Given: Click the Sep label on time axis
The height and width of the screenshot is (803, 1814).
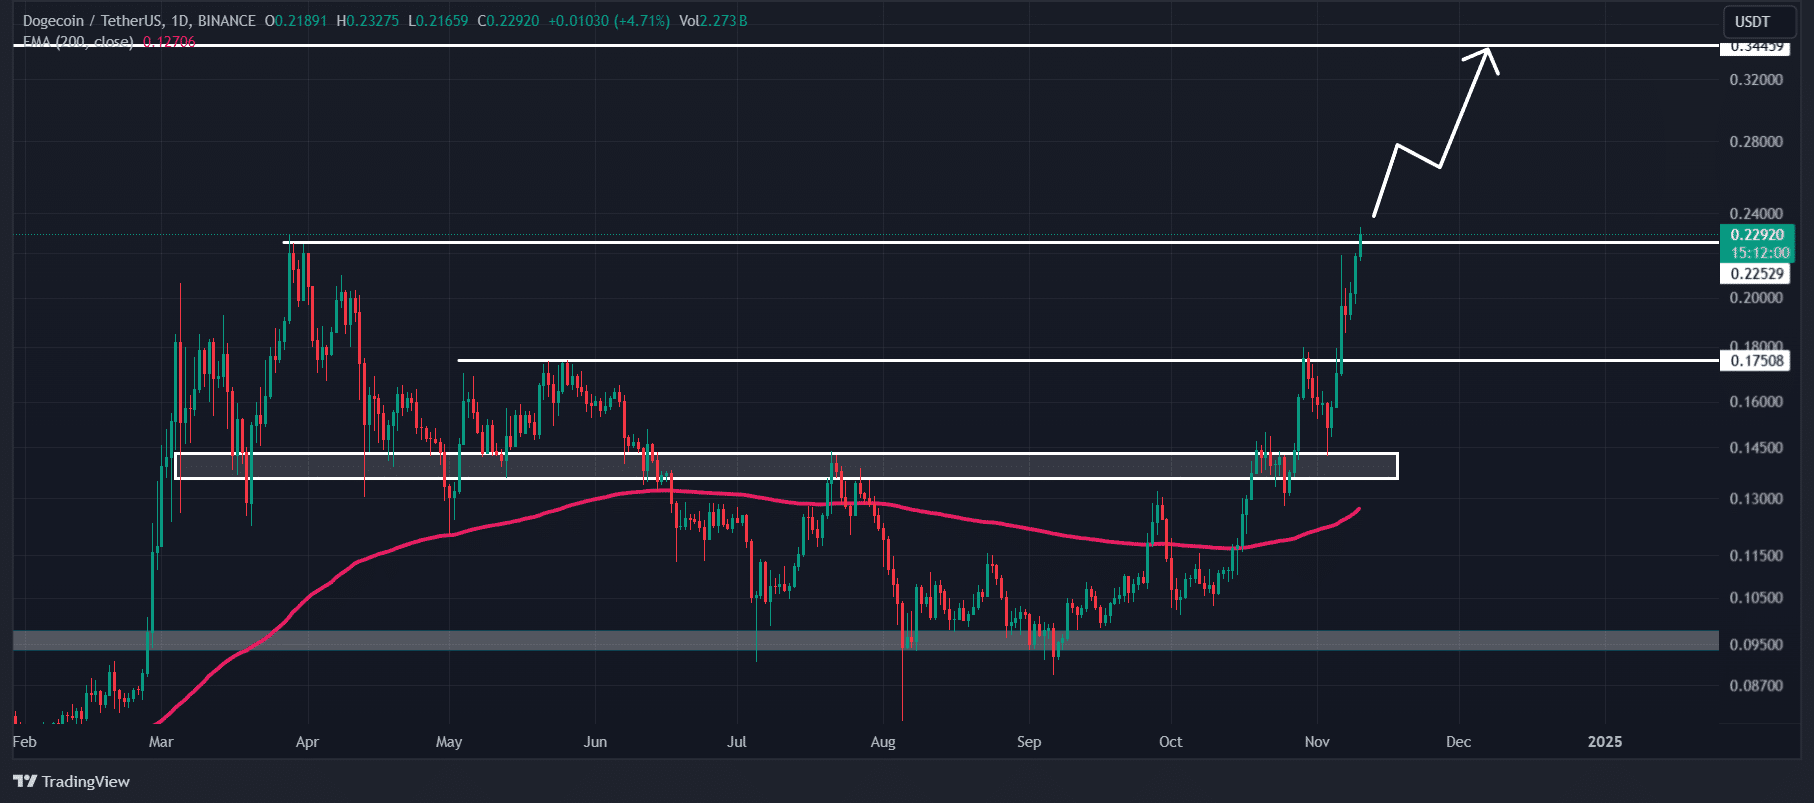Looking at the screenshot, I should pos(1029,741).
